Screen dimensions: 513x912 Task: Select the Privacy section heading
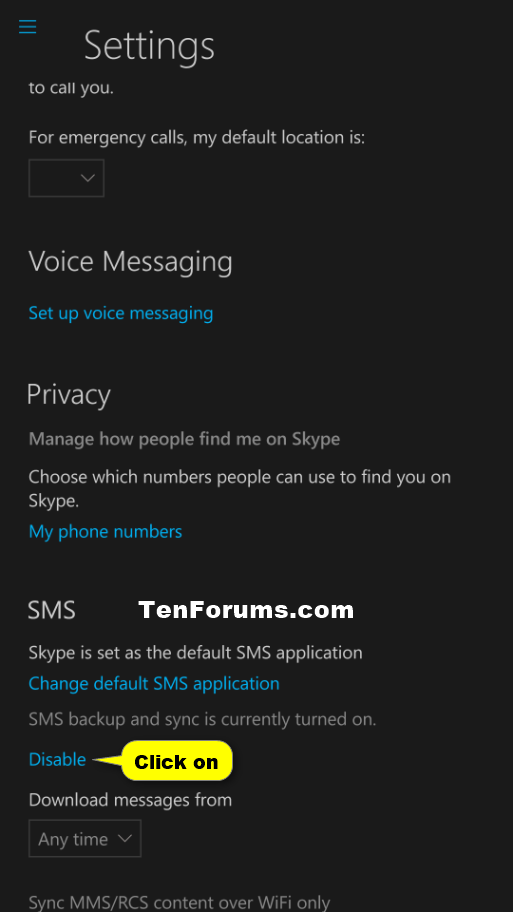69,395
